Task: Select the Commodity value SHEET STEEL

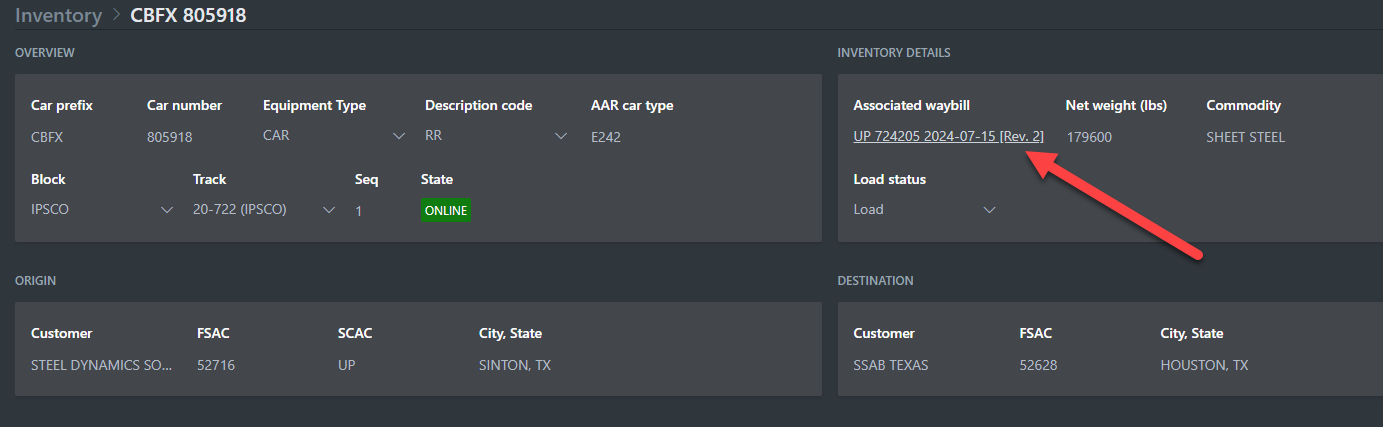Action: pyautogui.click(x=1245, y=136)
